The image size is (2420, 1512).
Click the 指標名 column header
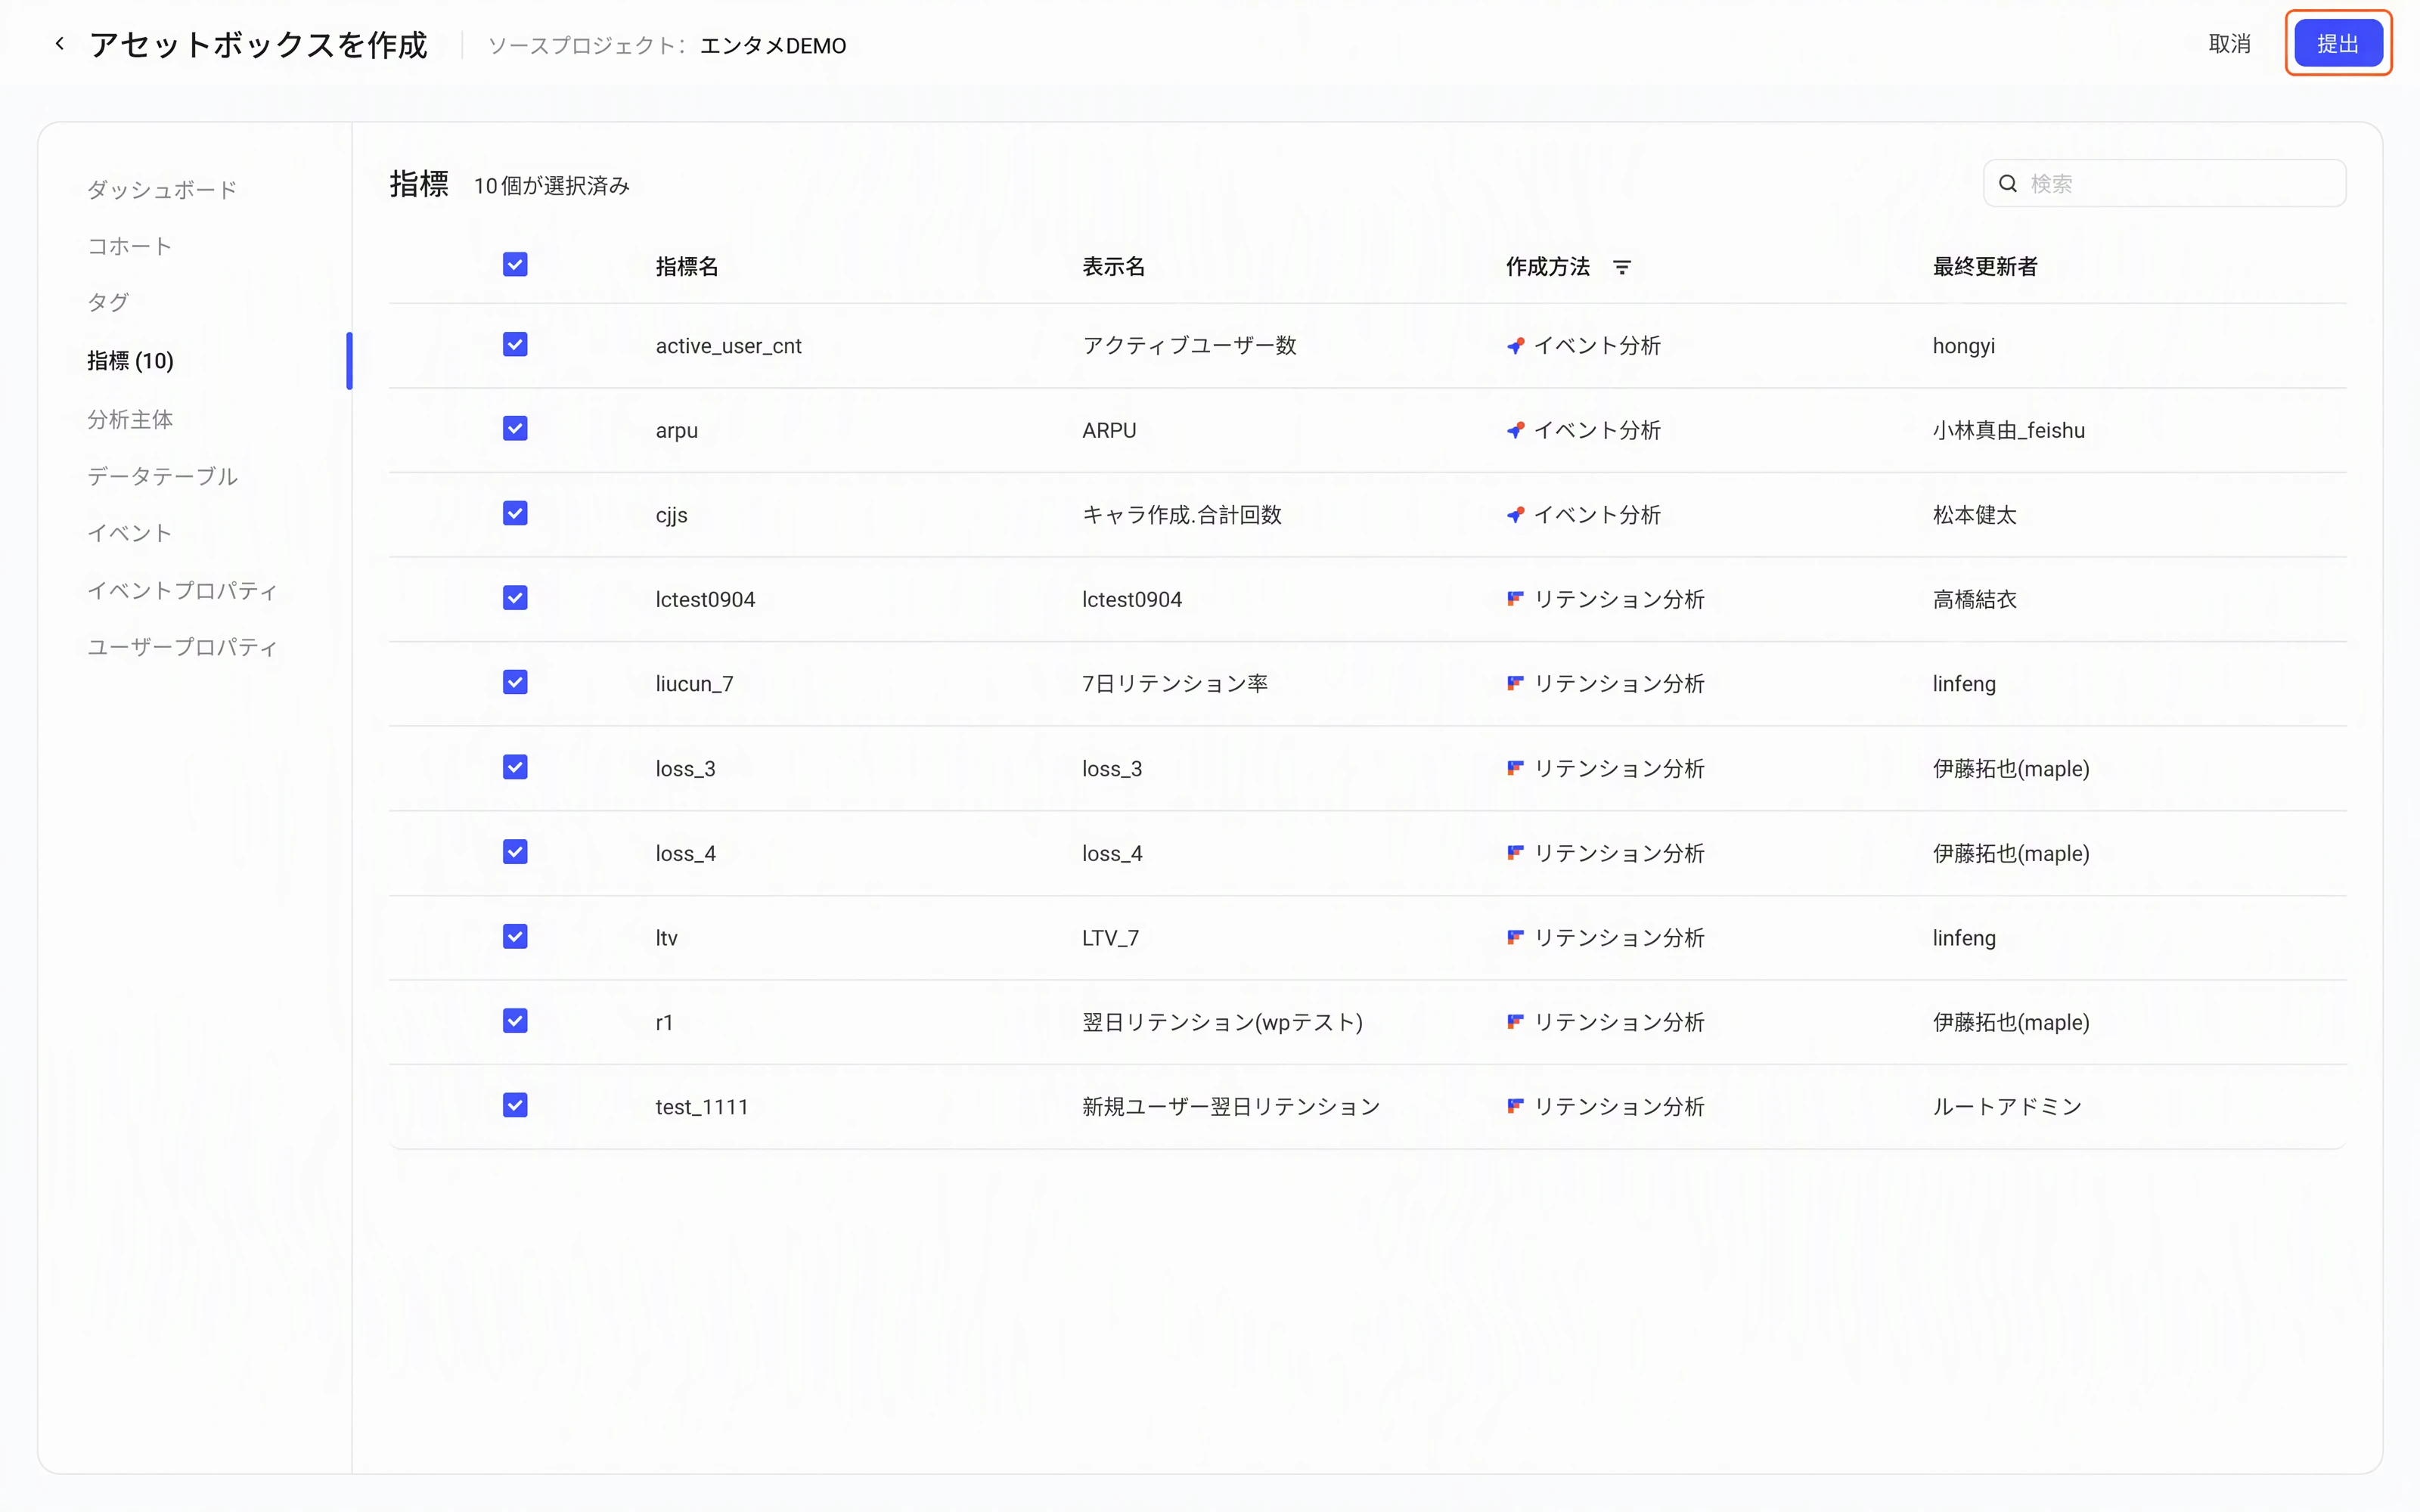pyautogui.click(x=687, y=267)
